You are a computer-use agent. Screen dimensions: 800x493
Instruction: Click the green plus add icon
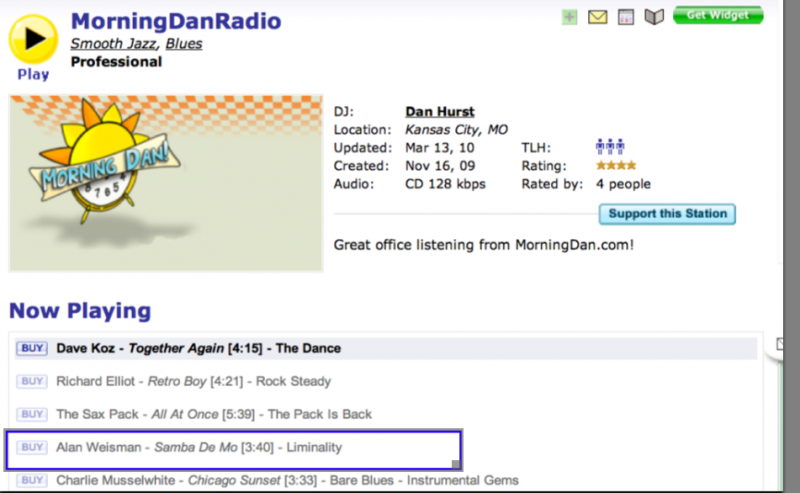click(569, 16)
